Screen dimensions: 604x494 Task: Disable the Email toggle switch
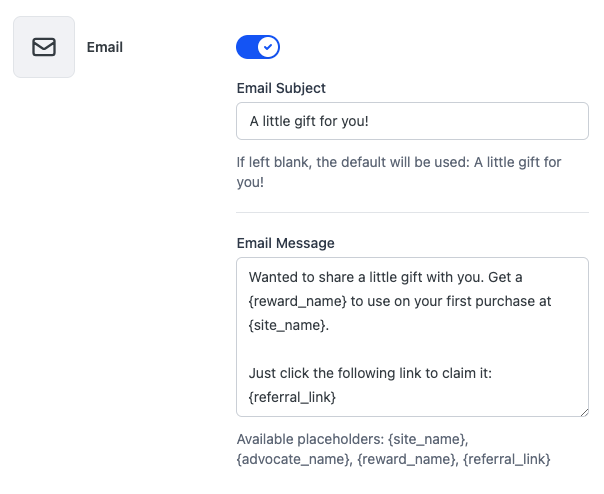(258, 47)
